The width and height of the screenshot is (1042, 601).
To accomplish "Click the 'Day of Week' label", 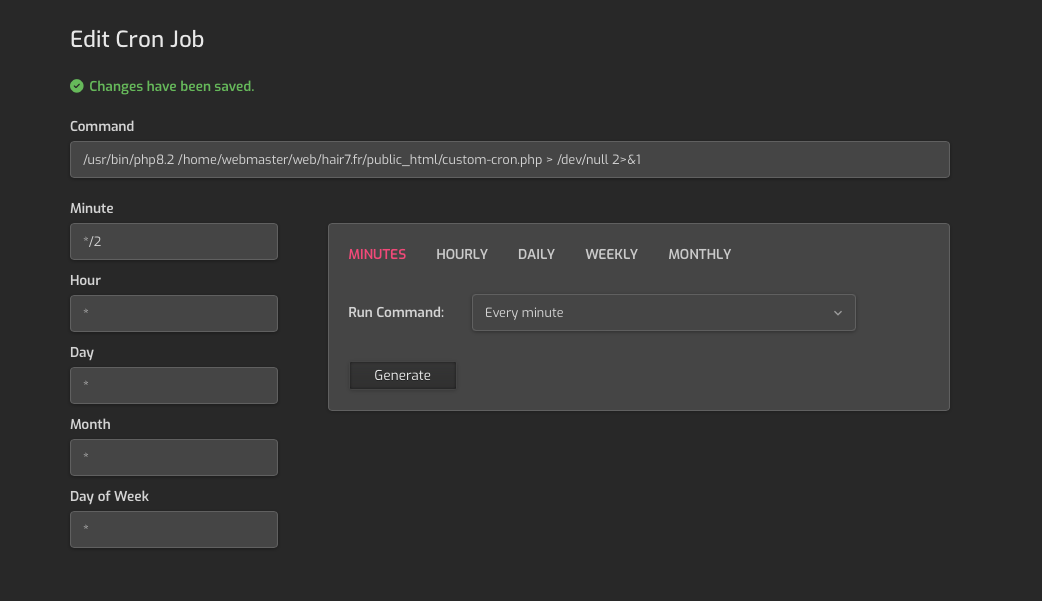I will point(109,496).
